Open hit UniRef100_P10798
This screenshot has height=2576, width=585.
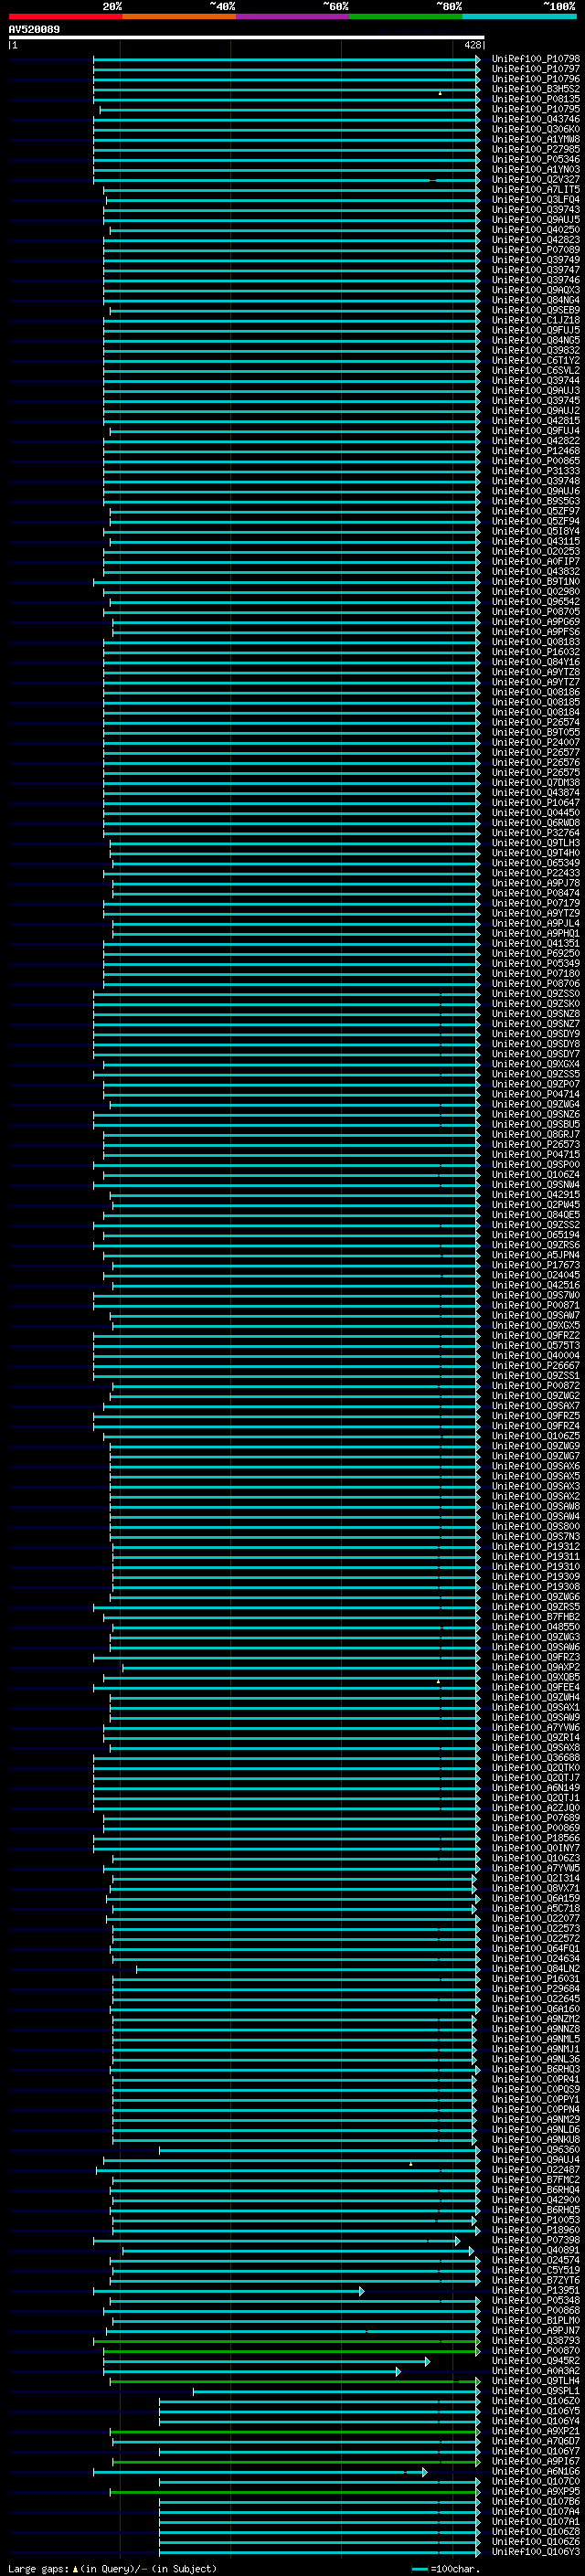(x=536, y=59)
